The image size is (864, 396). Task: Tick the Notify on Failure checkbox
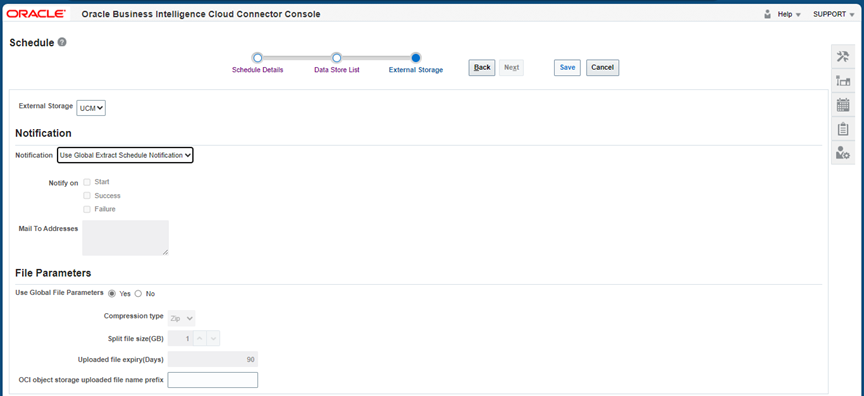click(87, 209)
